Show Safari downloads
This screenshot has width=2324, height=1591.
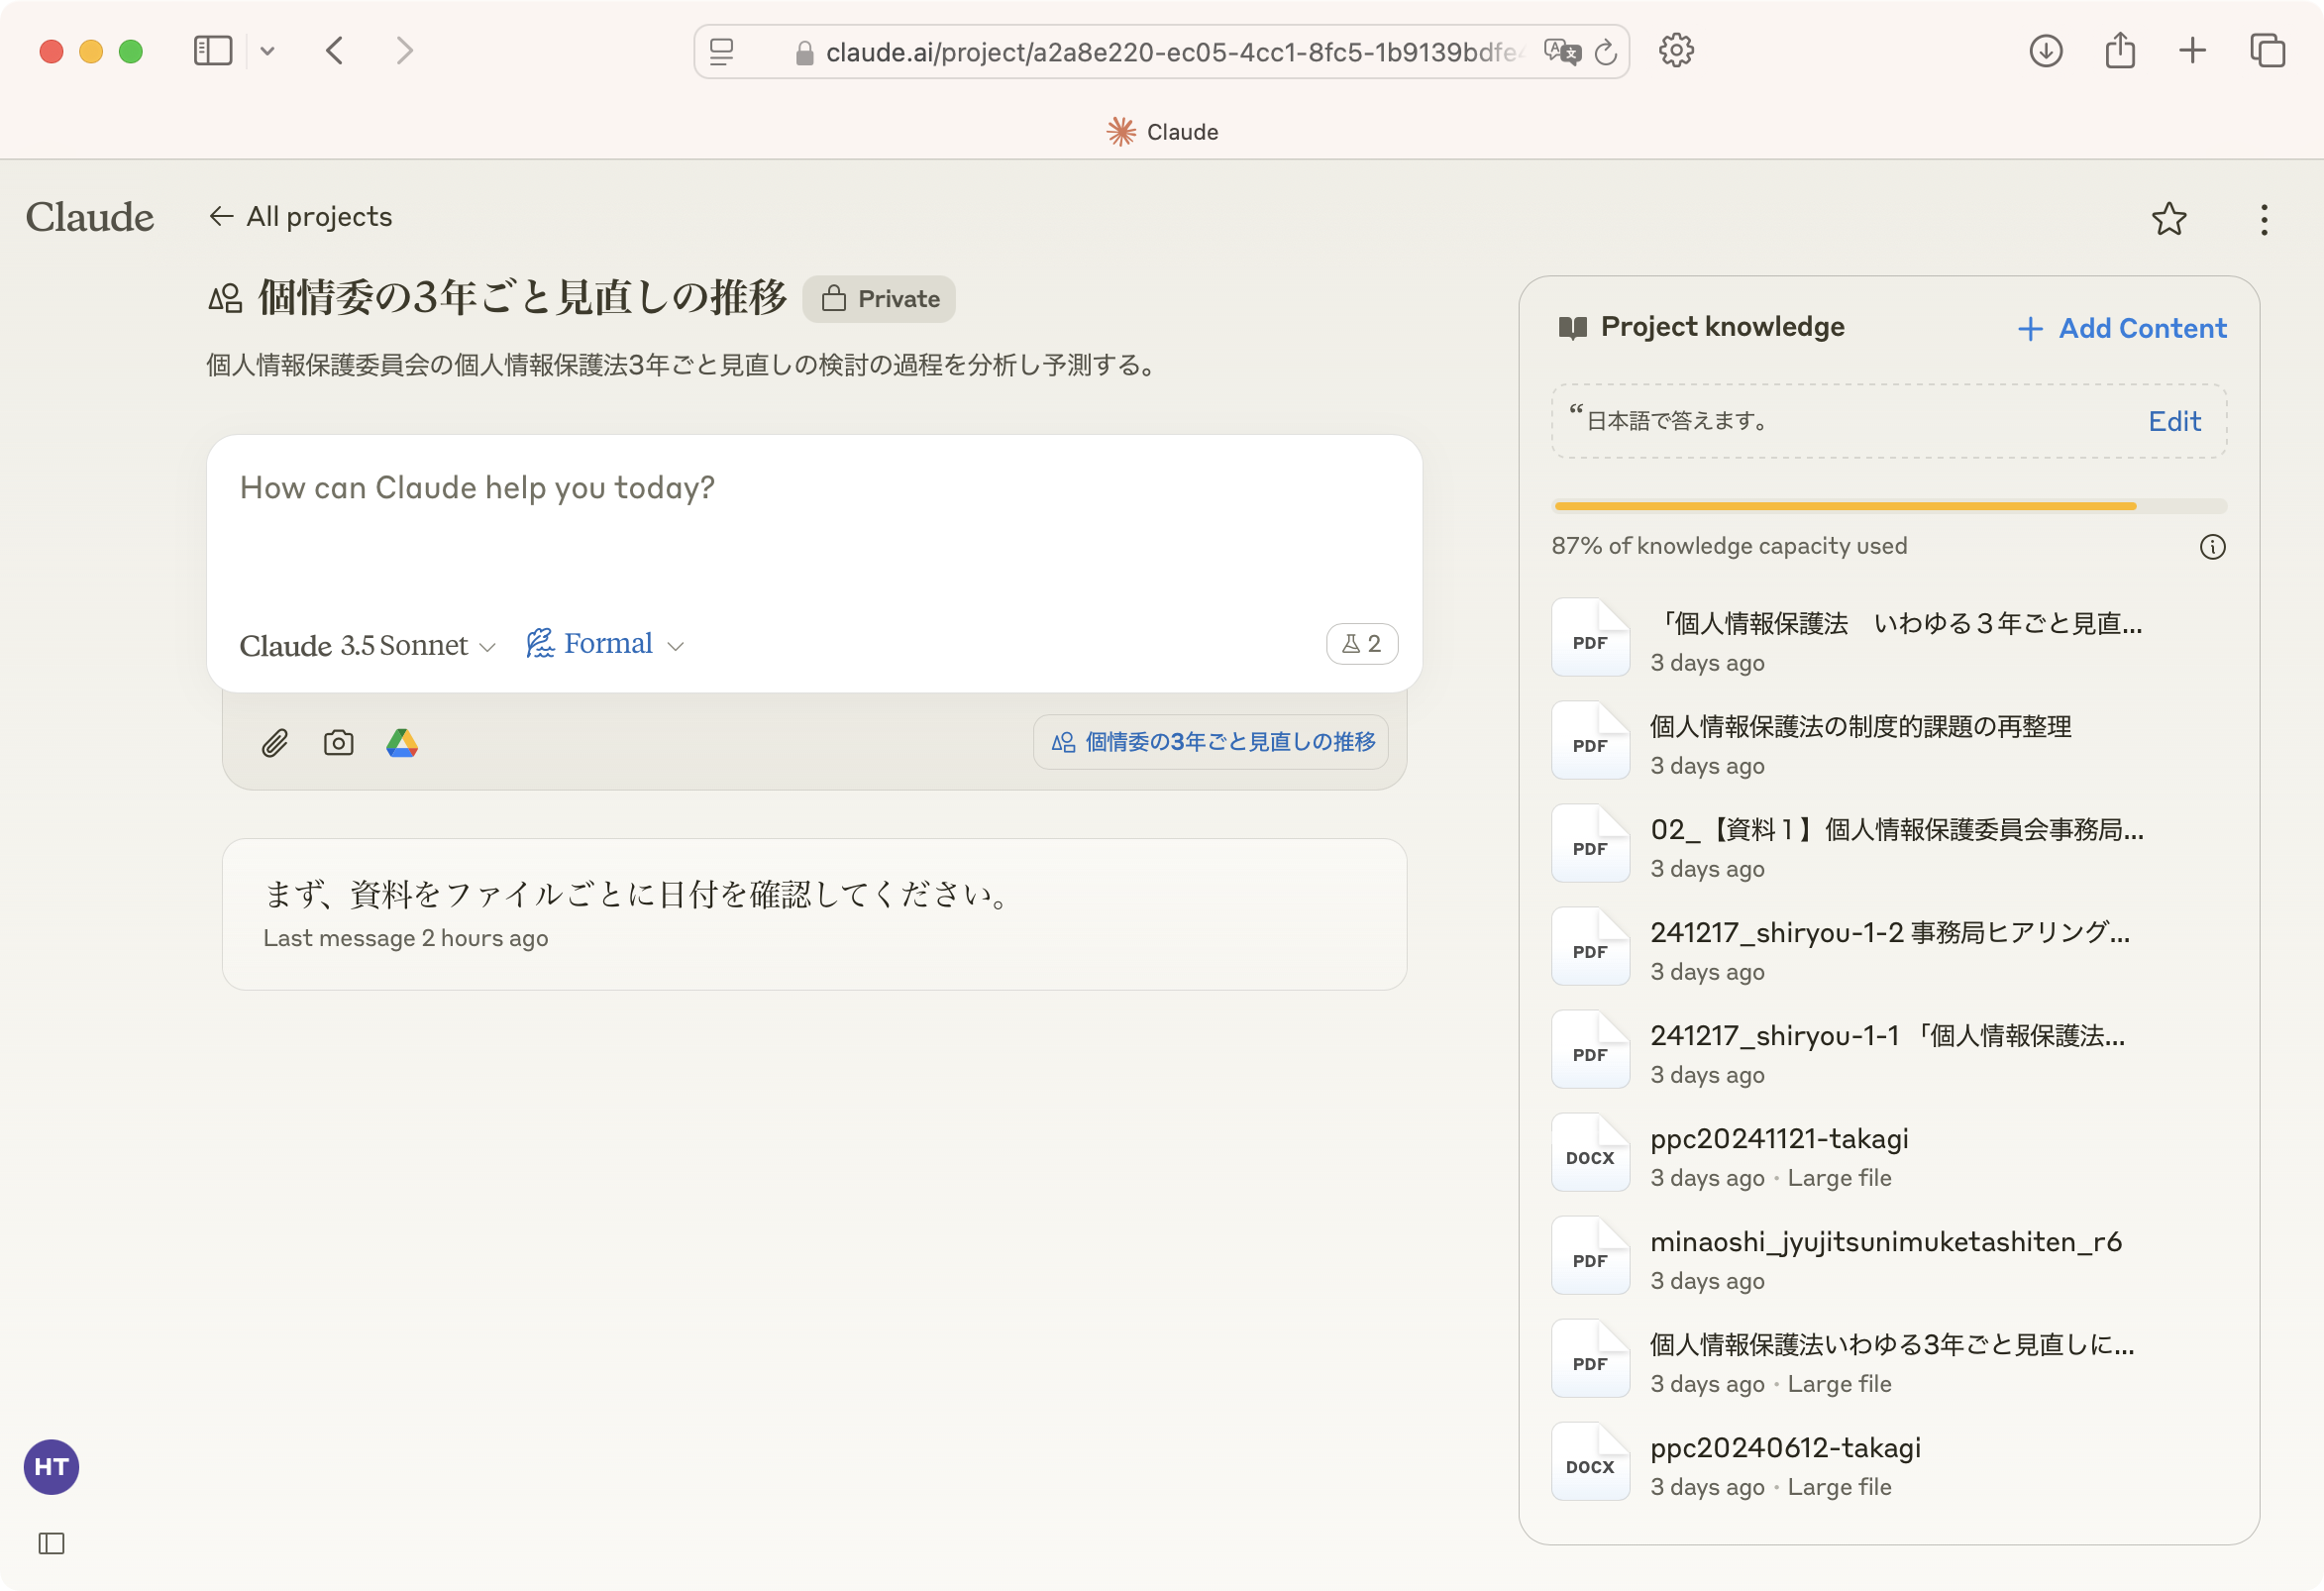[x=2046, y=51]
